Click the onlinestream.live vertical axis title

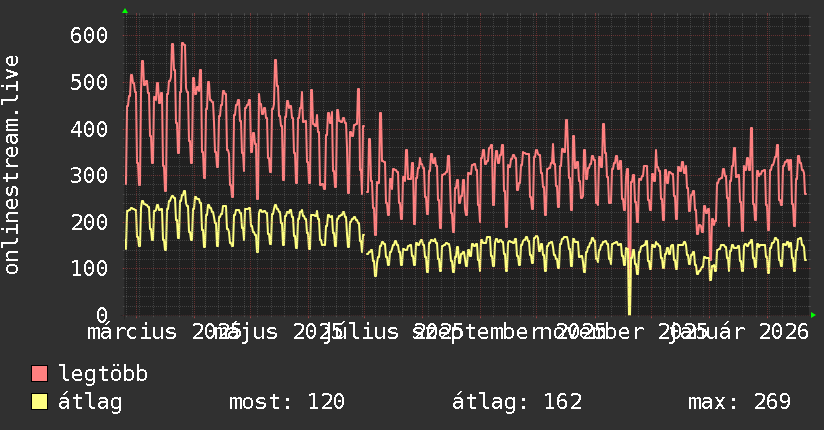tap(11, 165)
